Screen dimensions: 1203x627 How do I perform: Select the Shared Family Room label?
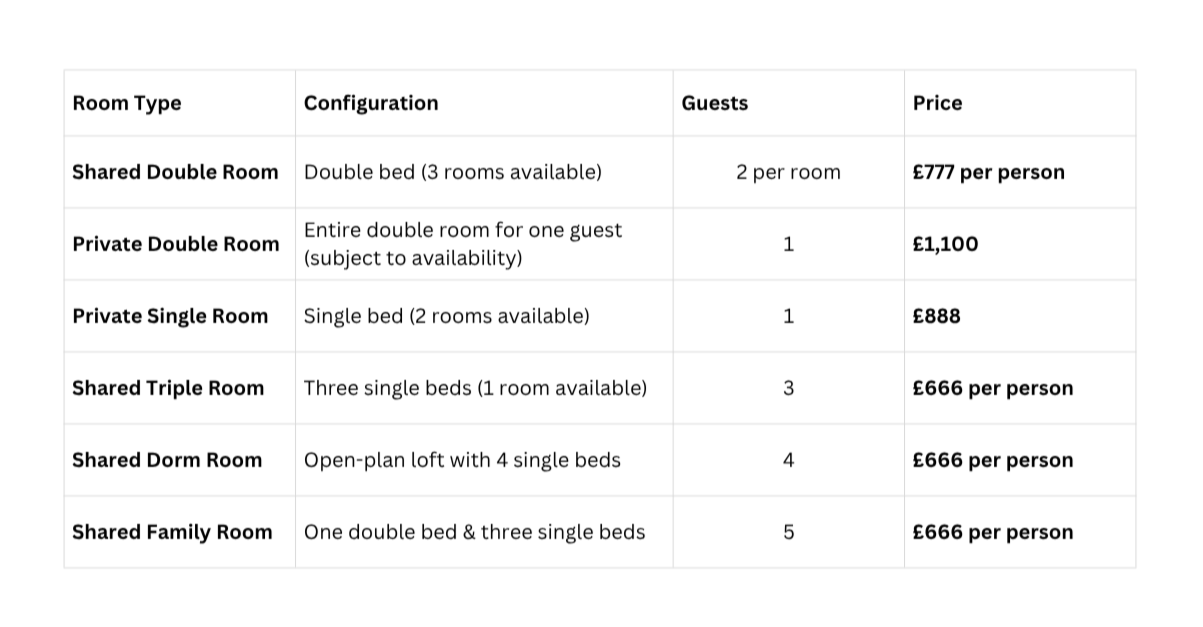(172, 532)
